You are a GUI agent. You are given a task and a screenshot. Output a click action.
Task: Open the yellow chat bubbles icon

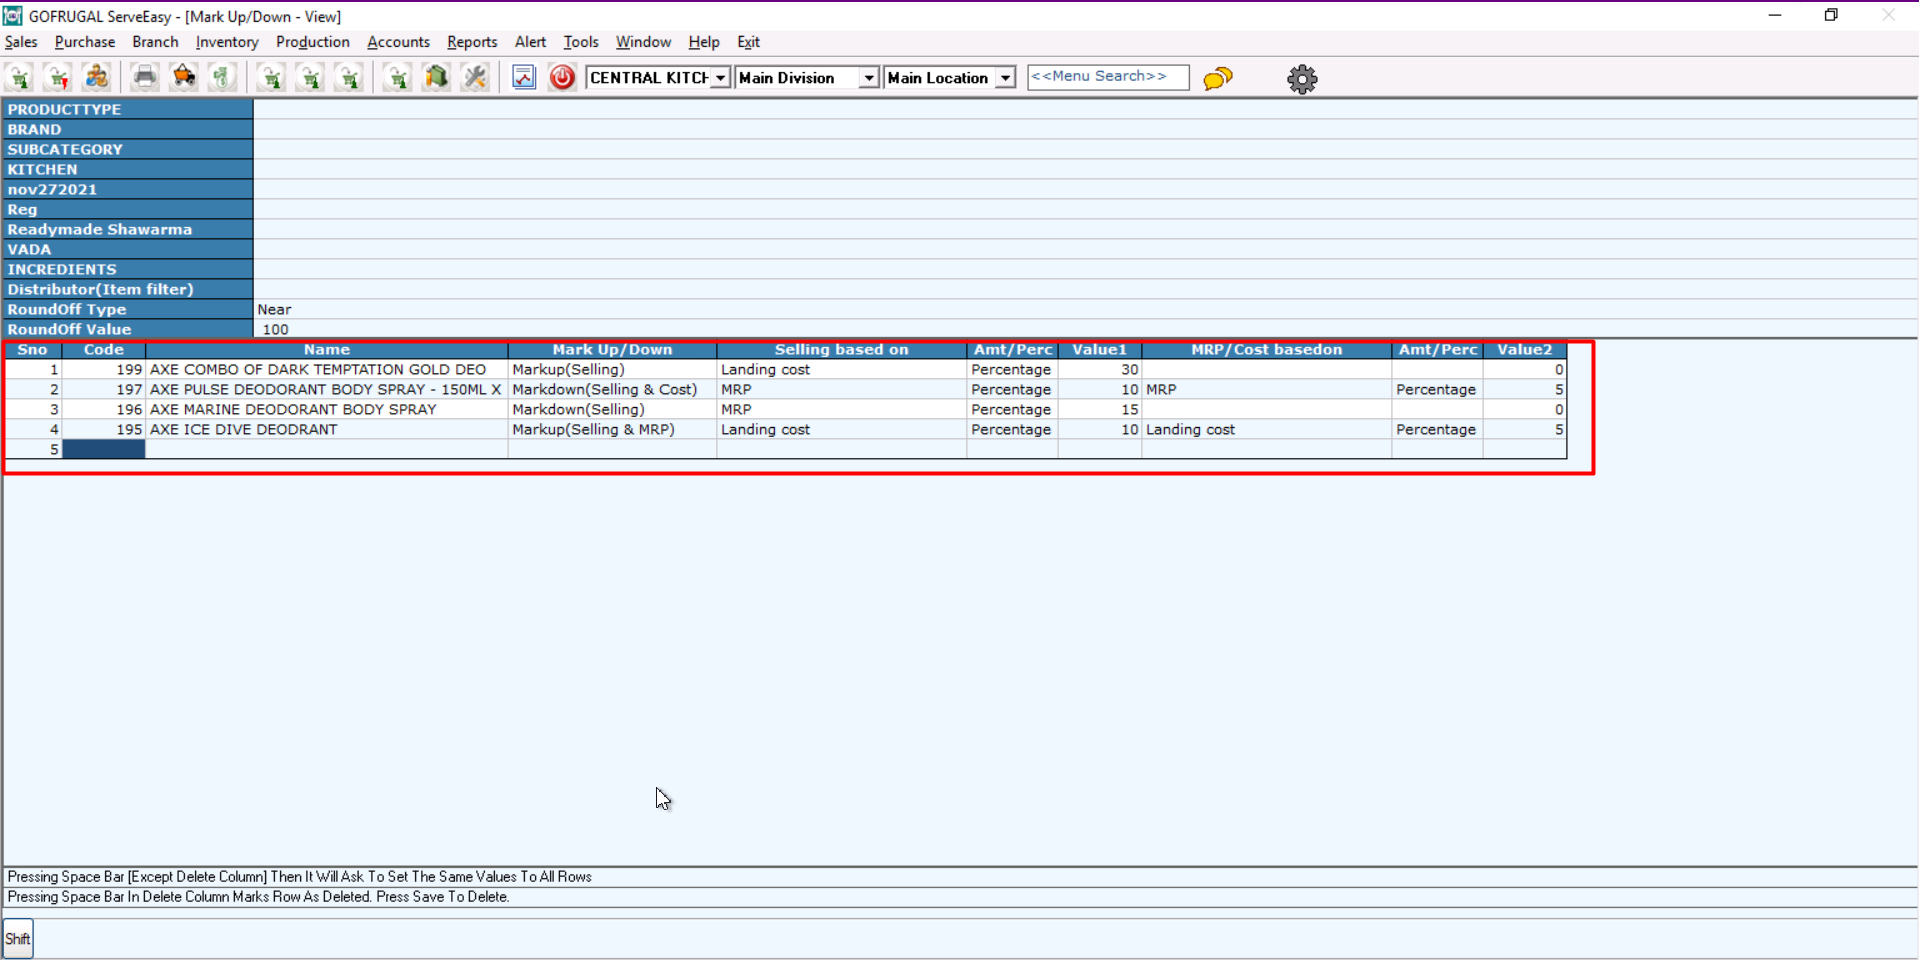coord(1218,78)
